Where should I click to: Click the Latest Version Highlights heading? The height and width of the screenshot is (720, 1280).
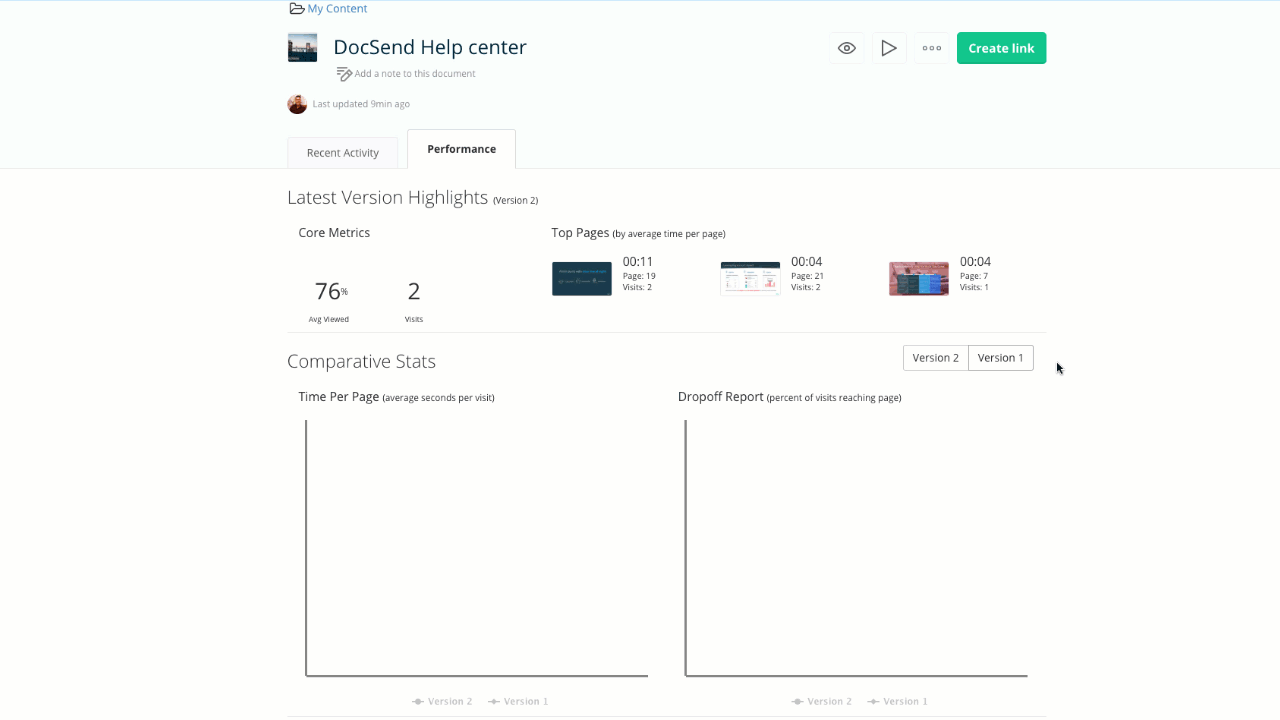click(x=387, y=198)
